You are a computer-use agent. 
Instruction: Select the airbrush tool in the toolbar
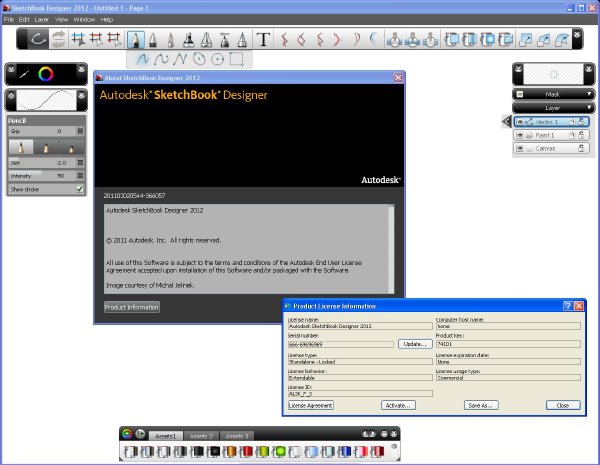point(225,39)
